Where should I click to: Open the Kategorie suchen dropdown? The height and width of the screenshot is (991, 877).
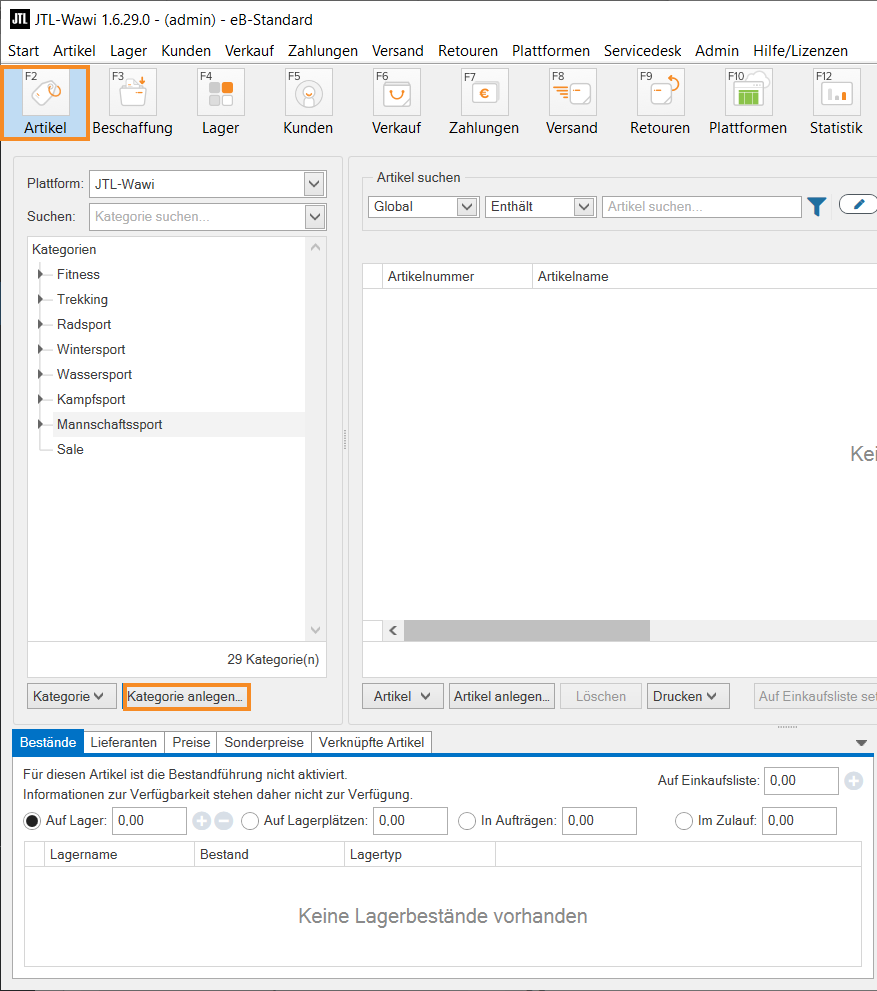[x=314, y=217]
